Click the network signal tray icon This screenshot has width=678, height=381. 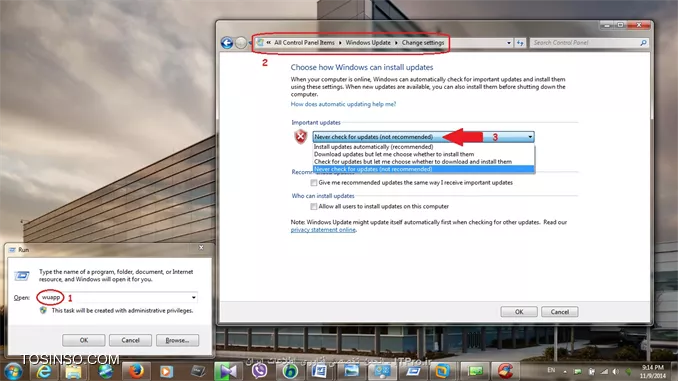(604, 371)
